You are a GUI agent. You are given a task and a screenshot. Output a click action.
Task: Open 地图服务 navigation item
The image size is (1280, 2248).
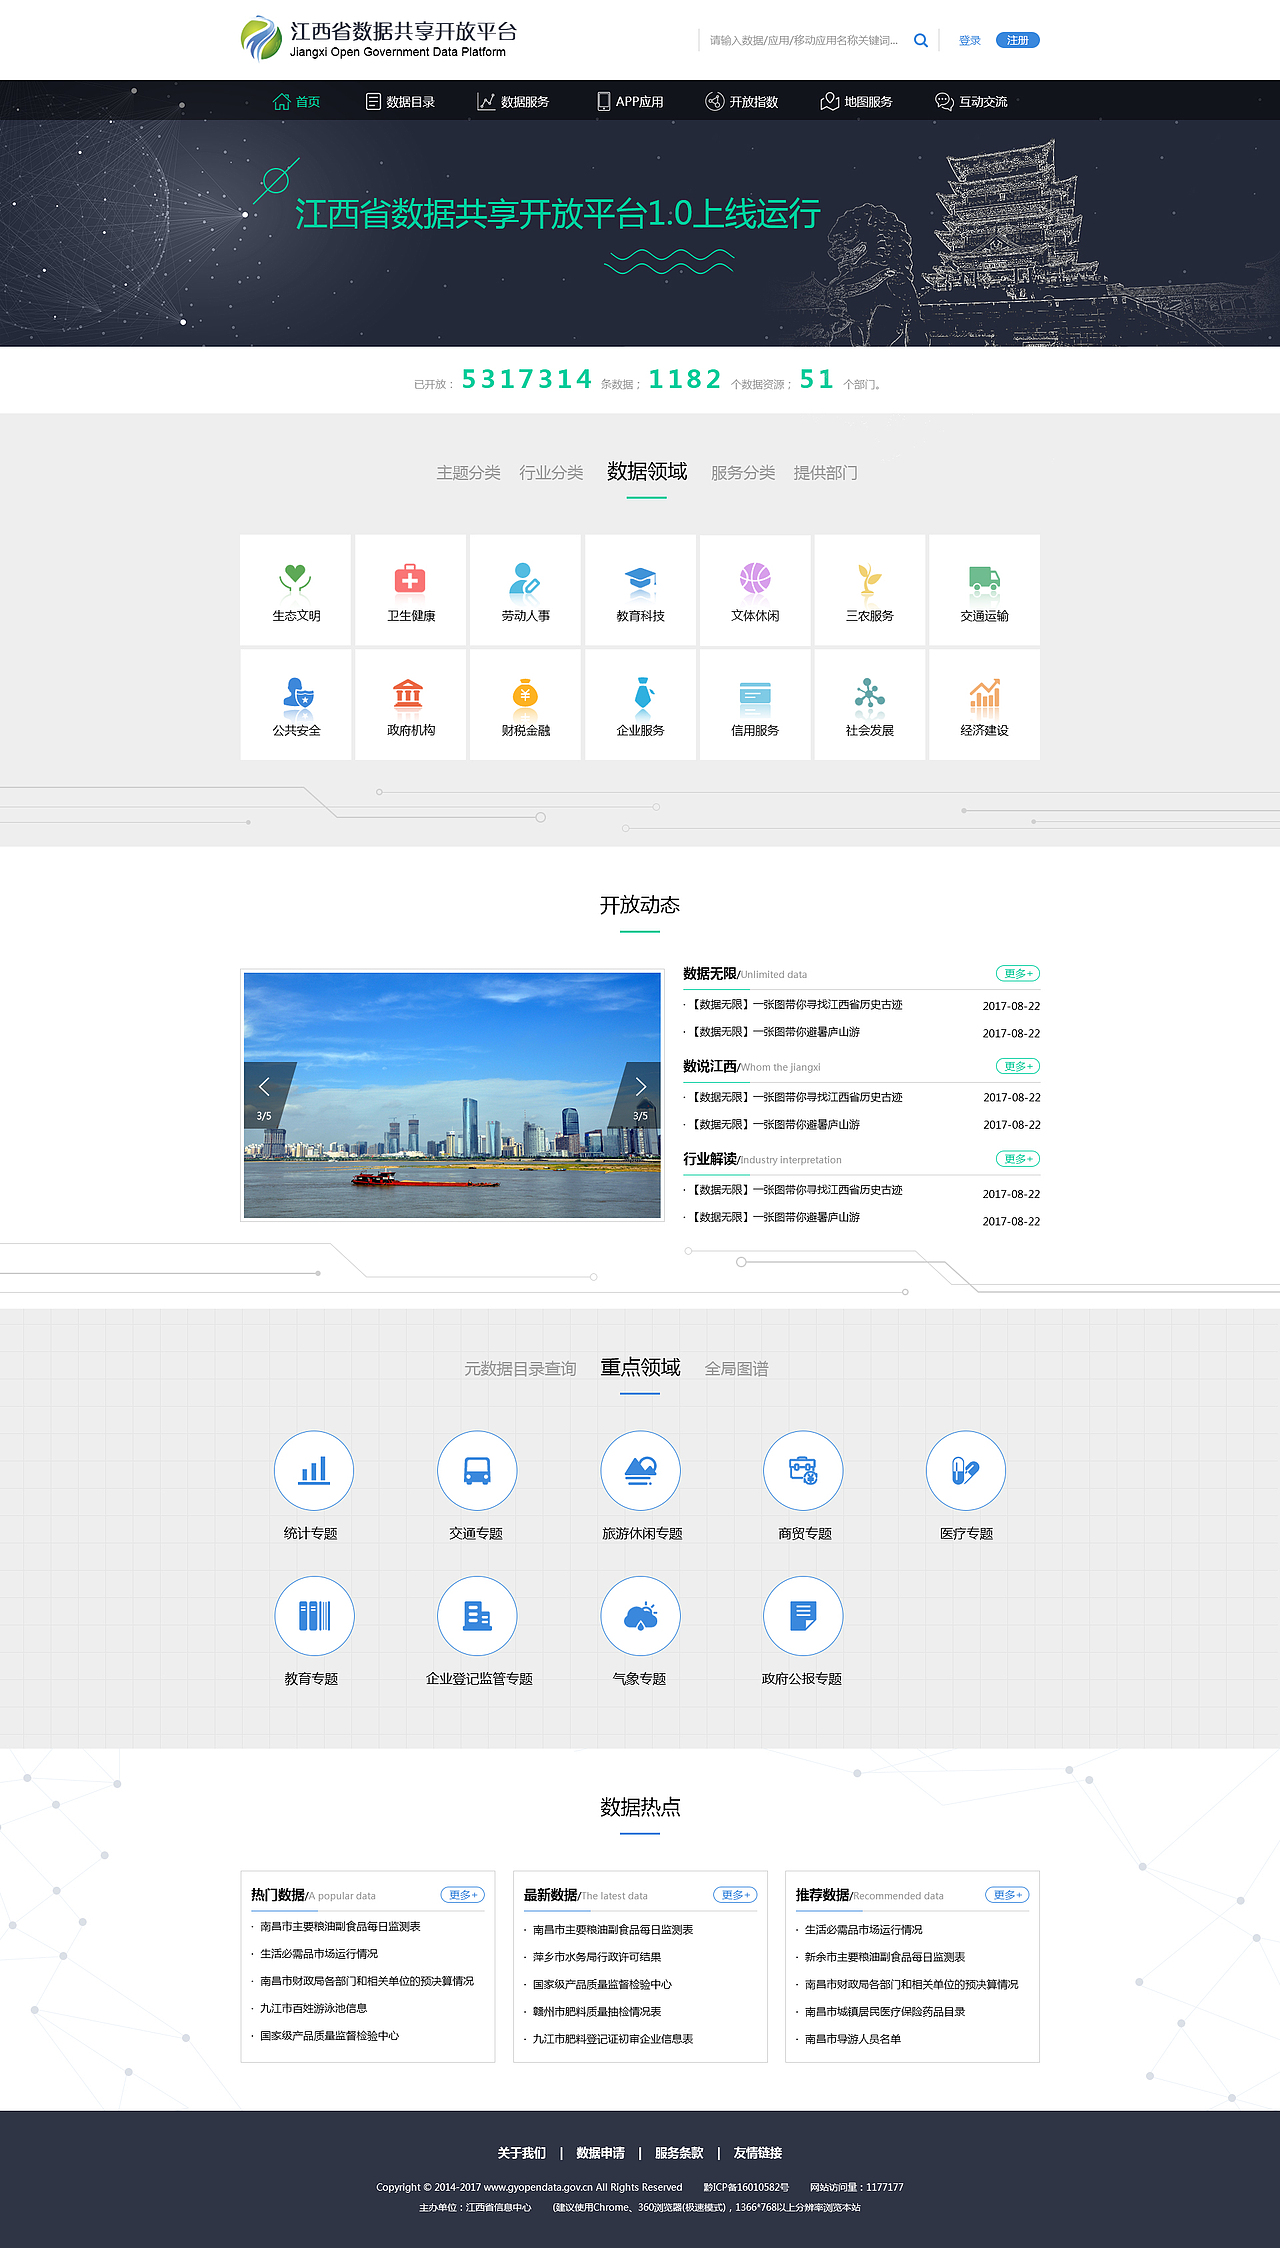(856, 101)
